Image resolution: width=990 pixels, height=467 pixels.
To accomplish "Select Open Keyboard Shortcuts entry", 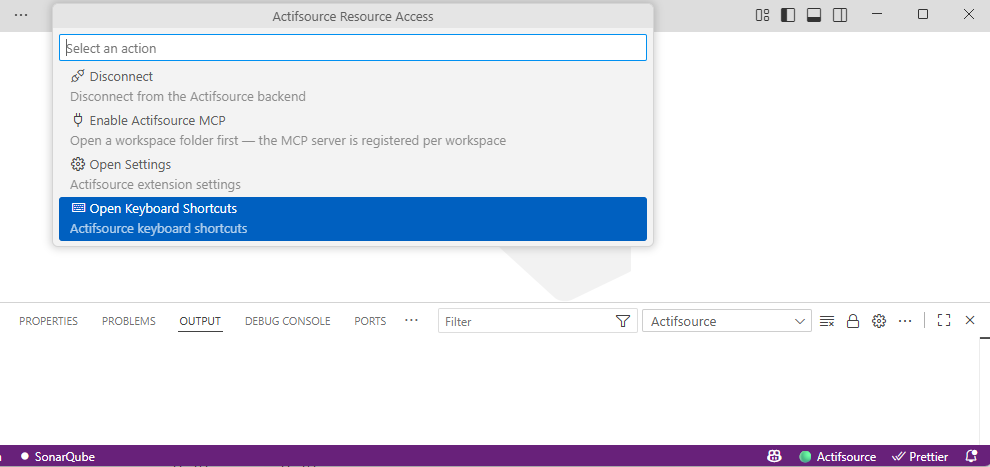I will (x=353, y=219).
